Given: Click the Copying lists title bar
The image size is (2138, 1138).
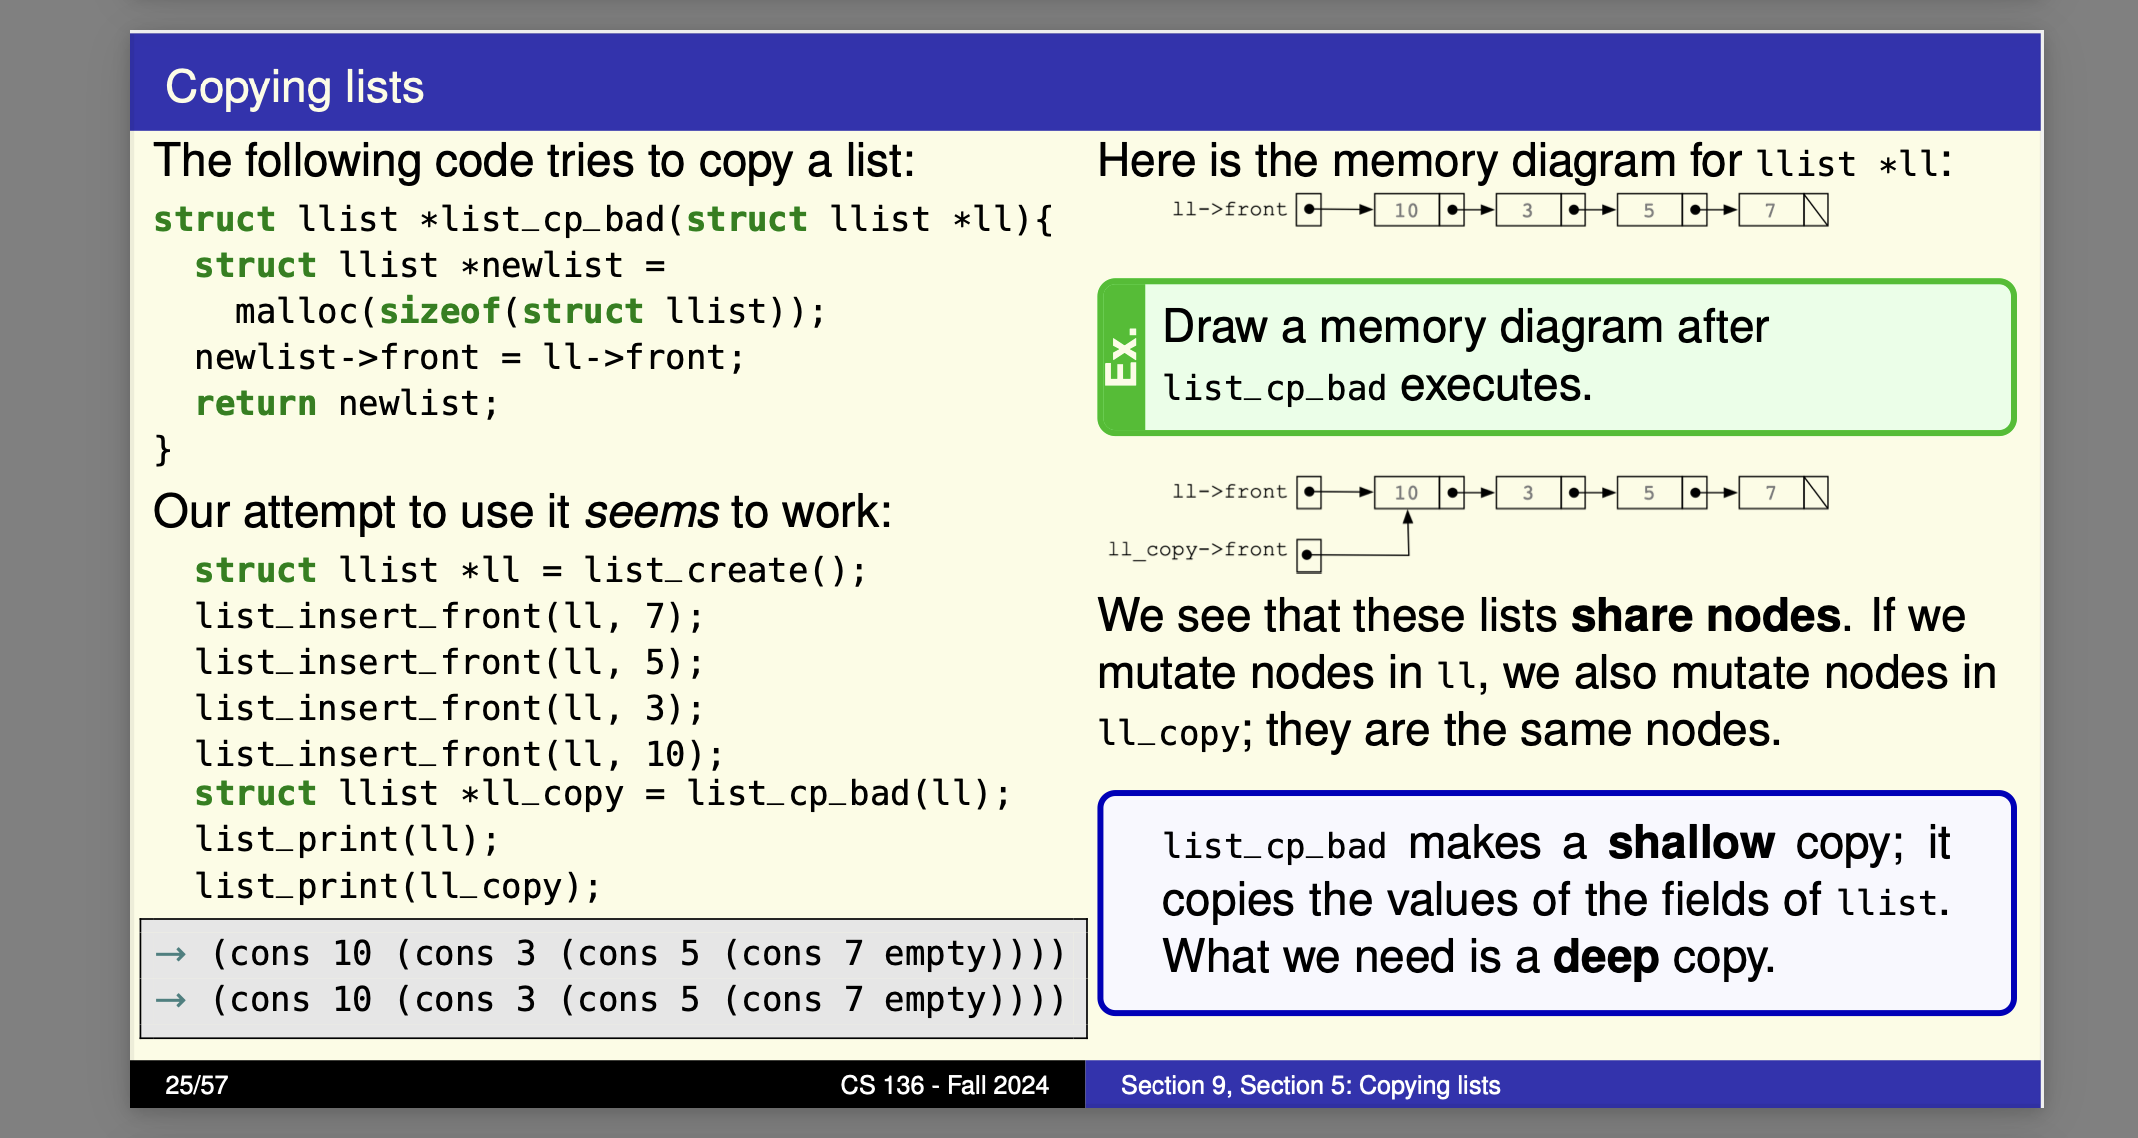Looking at the screenshot, I should tap(296, 86).
